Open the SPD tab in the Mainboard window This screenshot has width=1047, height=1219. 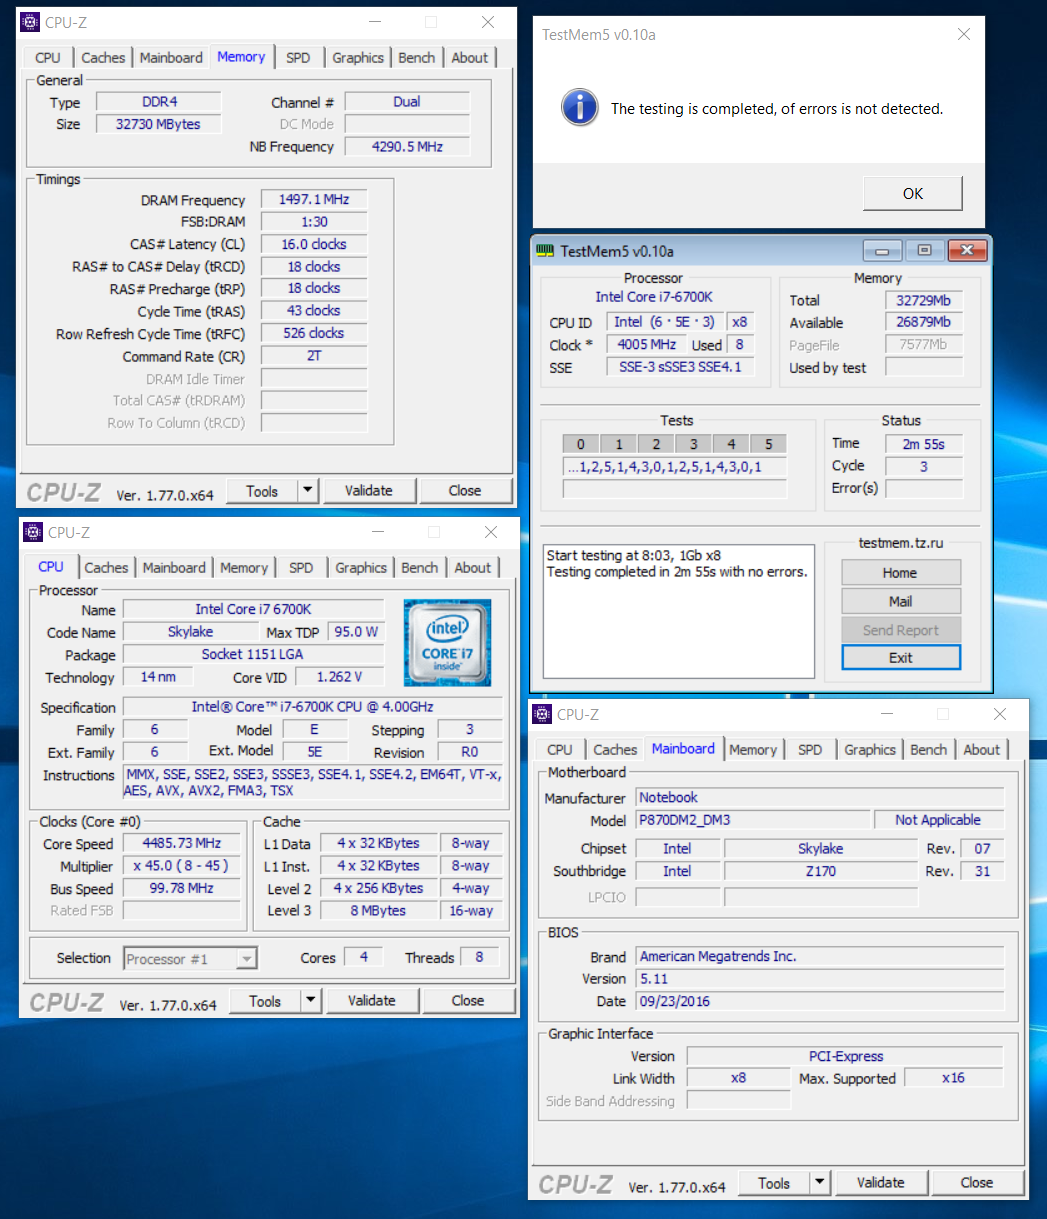810,750
